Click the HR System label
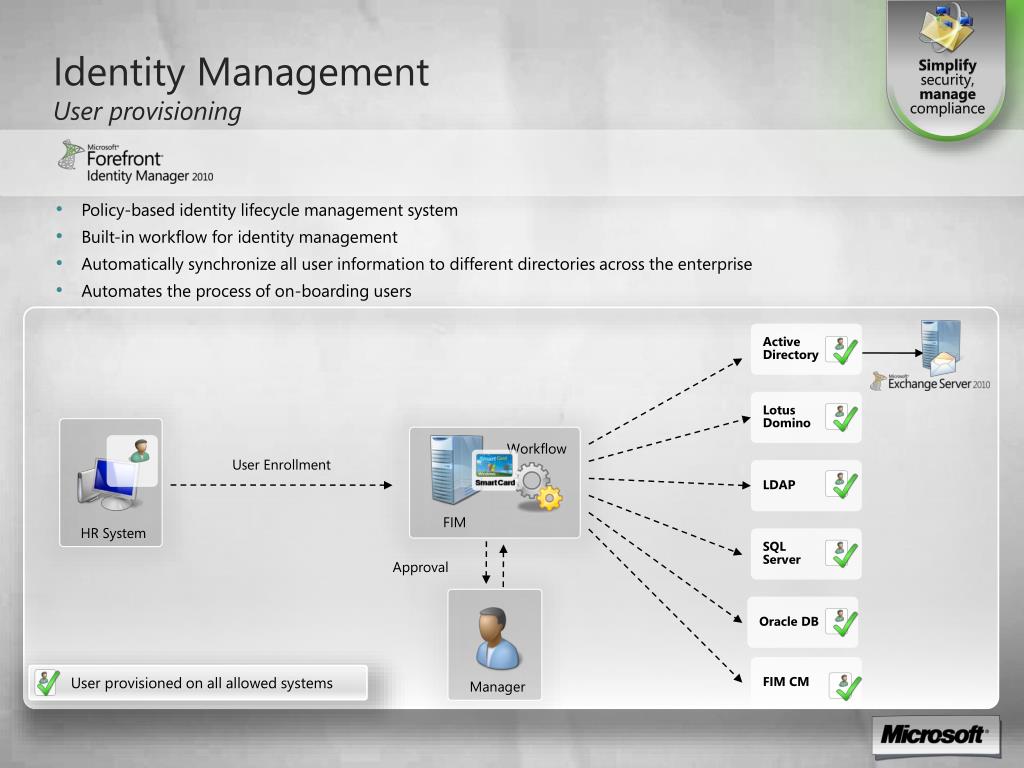 [x=113, y=533]
